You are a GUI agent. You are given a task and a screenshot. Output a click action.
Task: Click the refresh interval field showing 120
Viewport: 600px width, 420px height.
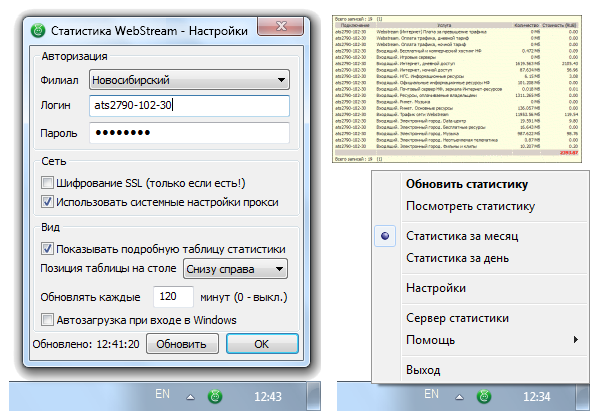pyautogui.click(x=173, y=296)
